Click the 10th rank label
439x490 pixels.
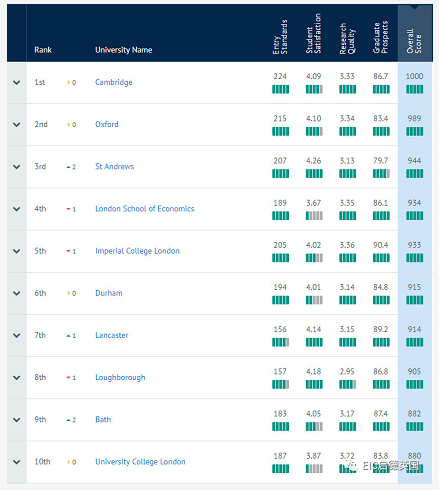tap(42, 462)
